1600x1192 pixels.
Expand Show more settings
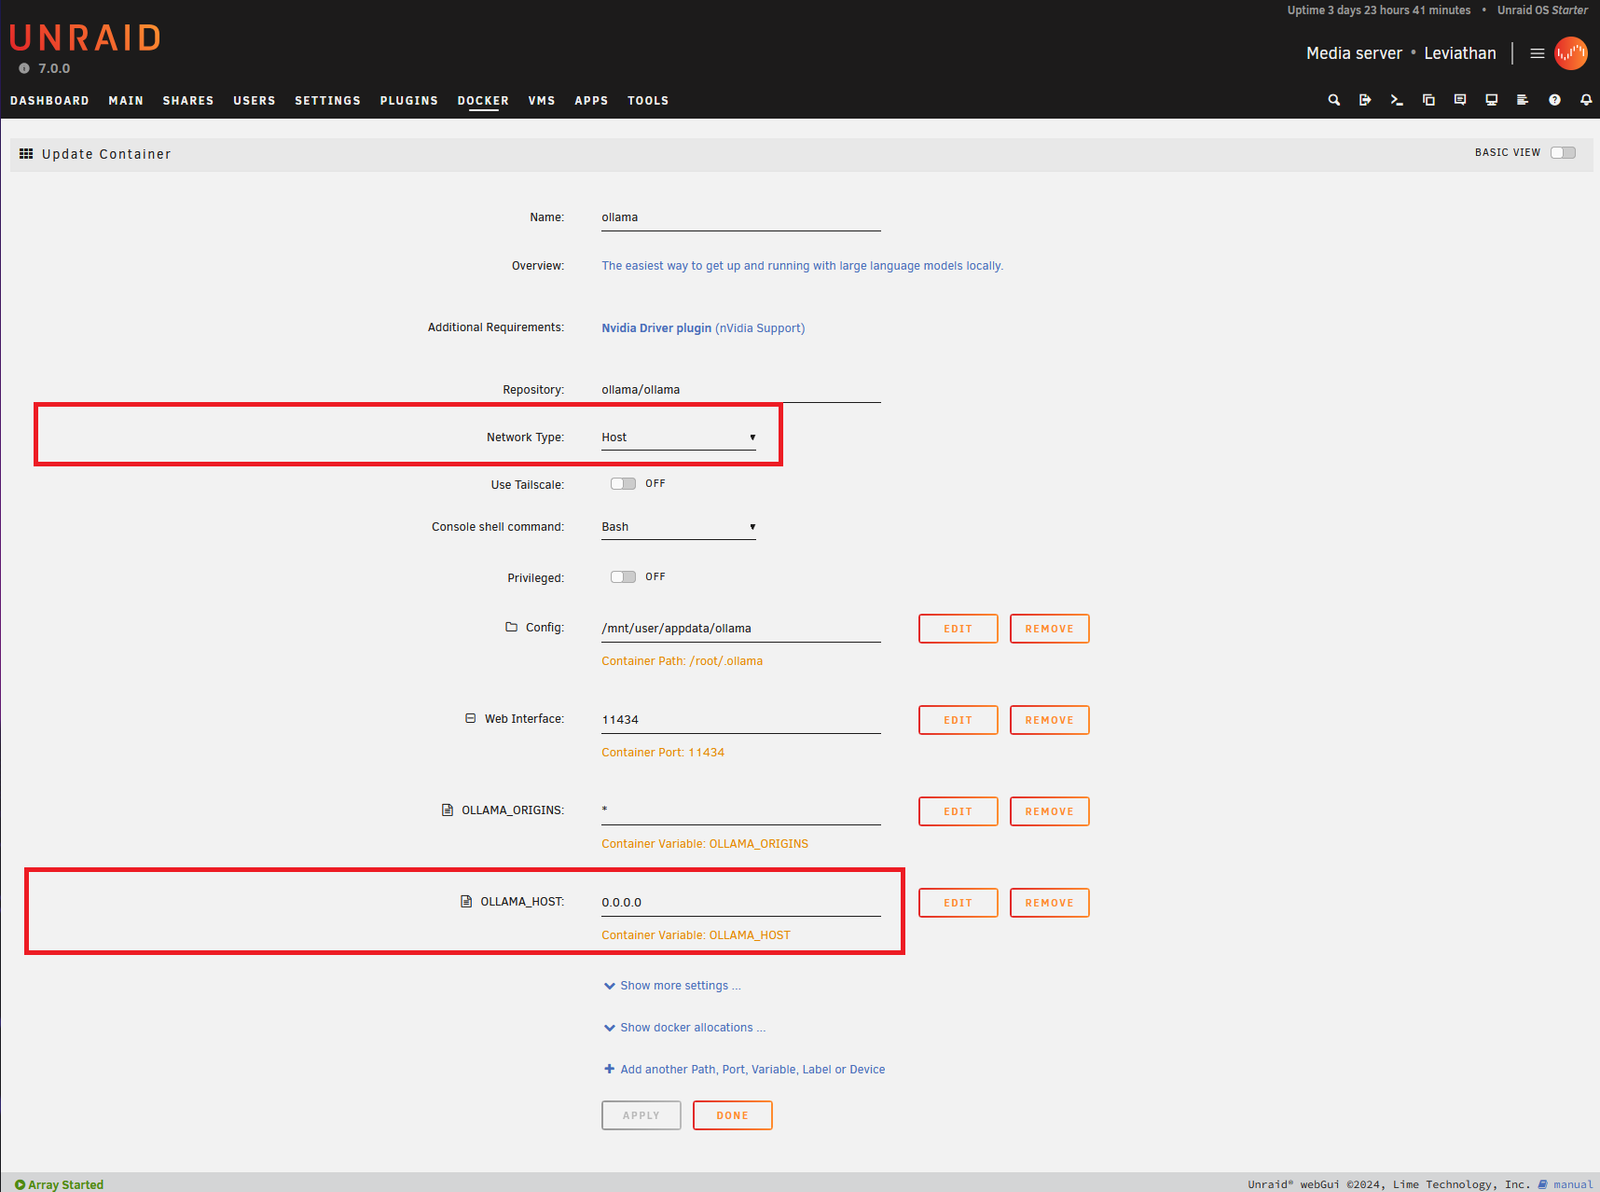click(672, 986)
